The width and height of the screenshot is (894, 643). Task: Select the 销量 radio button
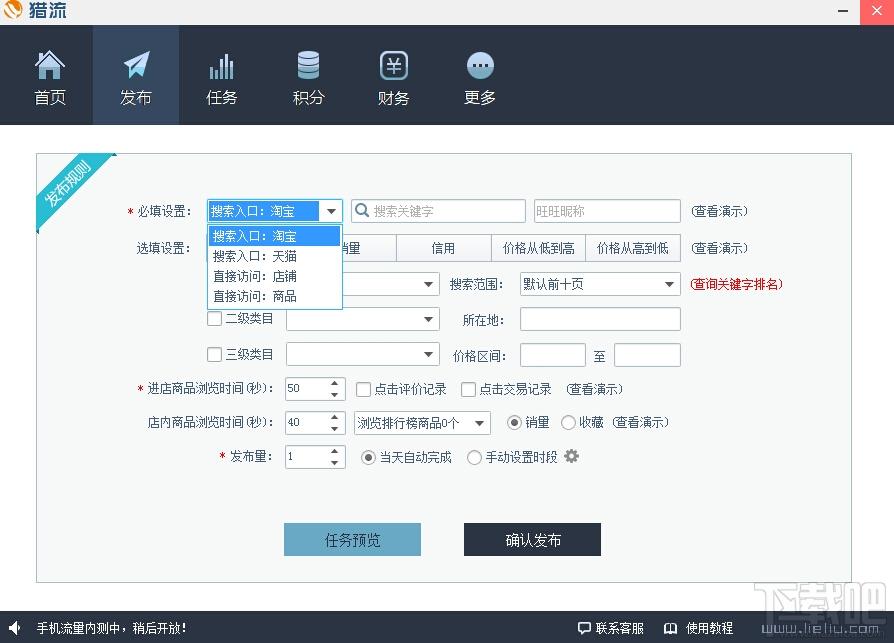(514, 422)
